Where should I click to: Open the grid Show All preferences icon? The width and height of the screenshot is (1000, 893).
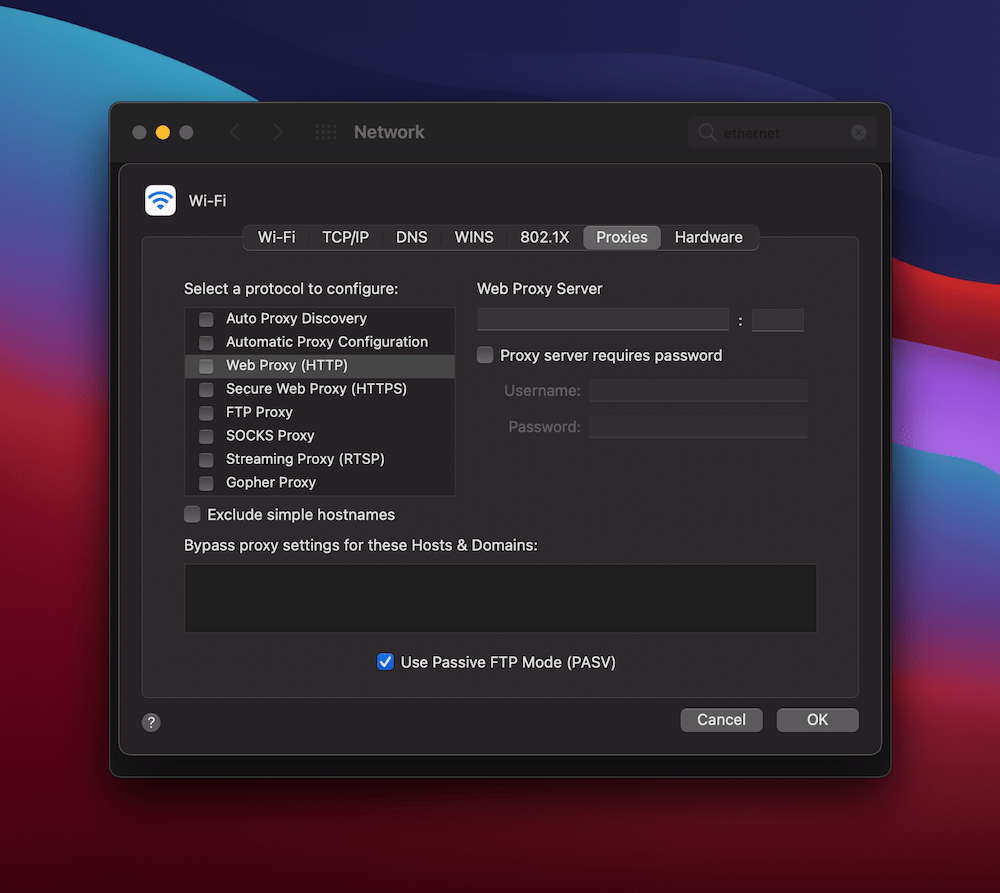coord(326,132)
